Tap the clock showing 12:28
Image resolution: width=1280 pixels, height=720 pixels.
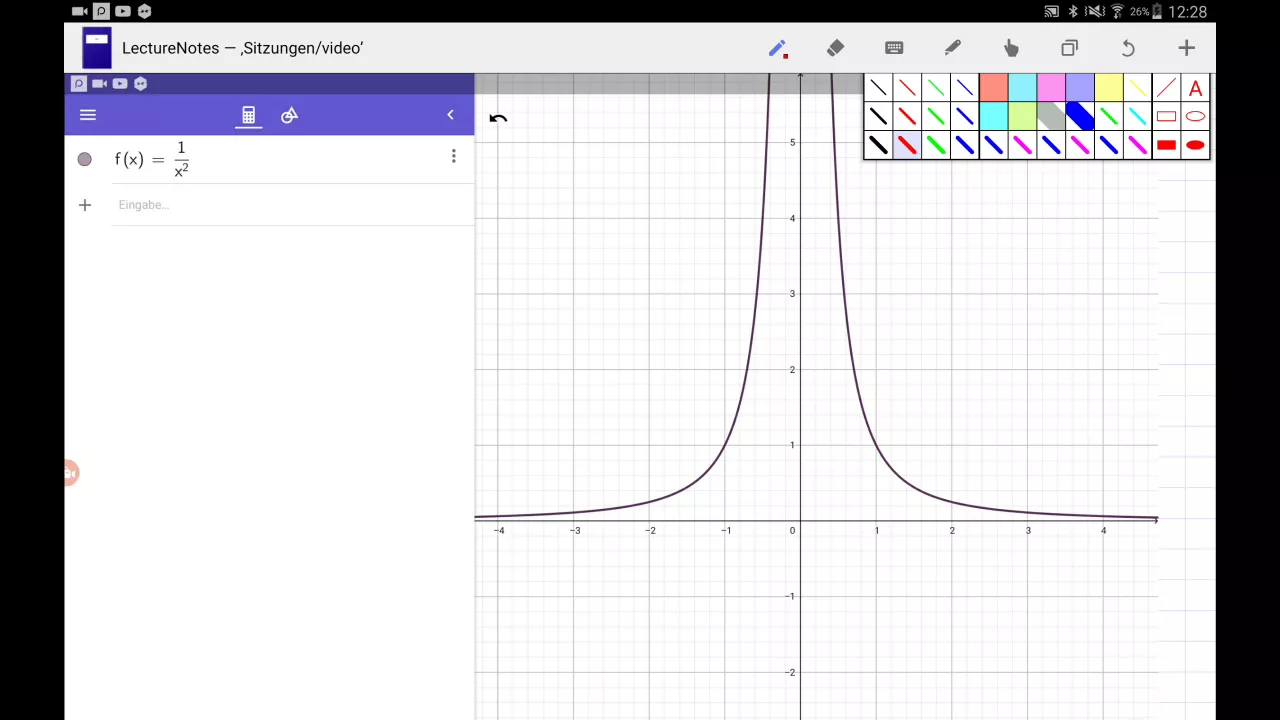(1188, 12)
